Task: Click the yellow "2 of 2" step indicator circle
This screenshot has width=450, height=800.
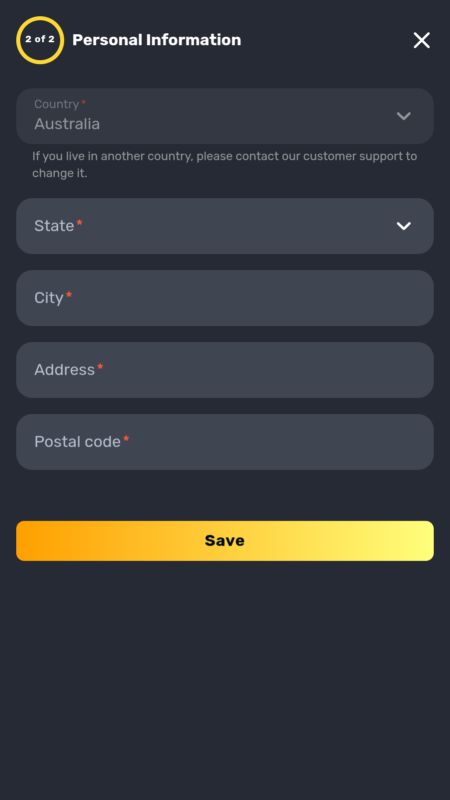Action: (40, 40)
